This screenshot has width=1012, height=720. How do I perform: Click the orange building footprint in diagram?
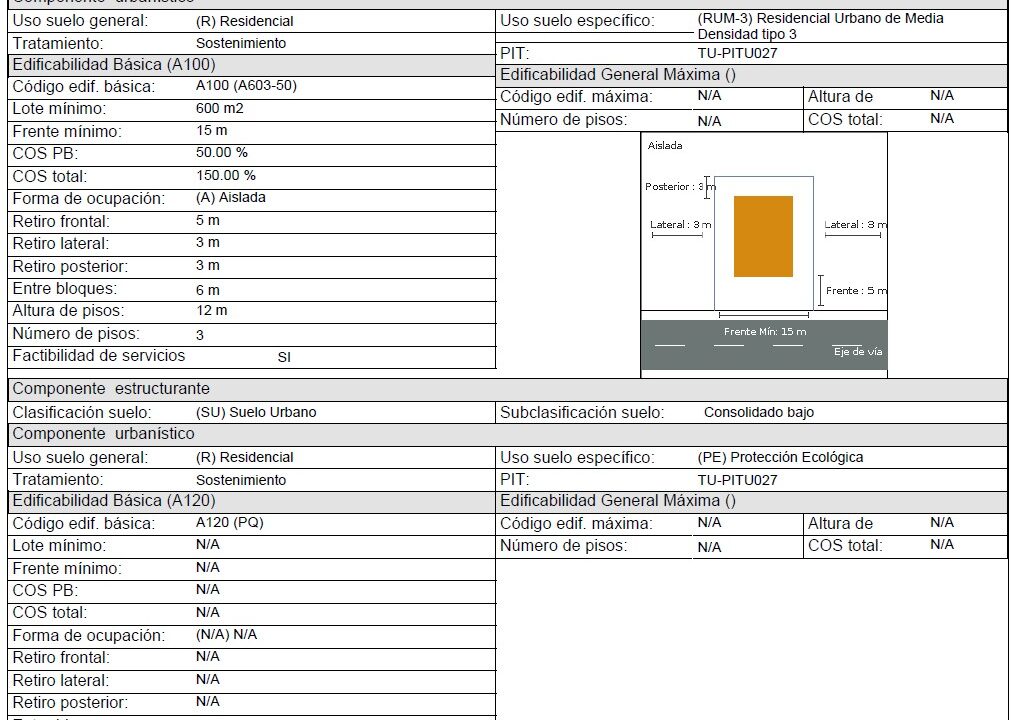763,237
